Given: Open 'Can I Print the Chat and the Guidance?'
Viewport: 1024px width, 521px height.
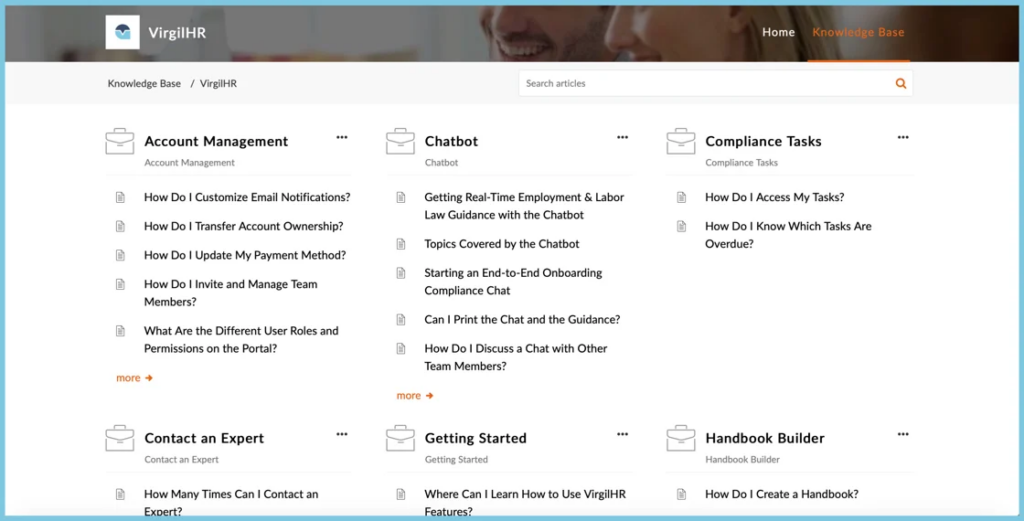Looking at the screenshot, I should pyautogui.click(x=522, y=320).
